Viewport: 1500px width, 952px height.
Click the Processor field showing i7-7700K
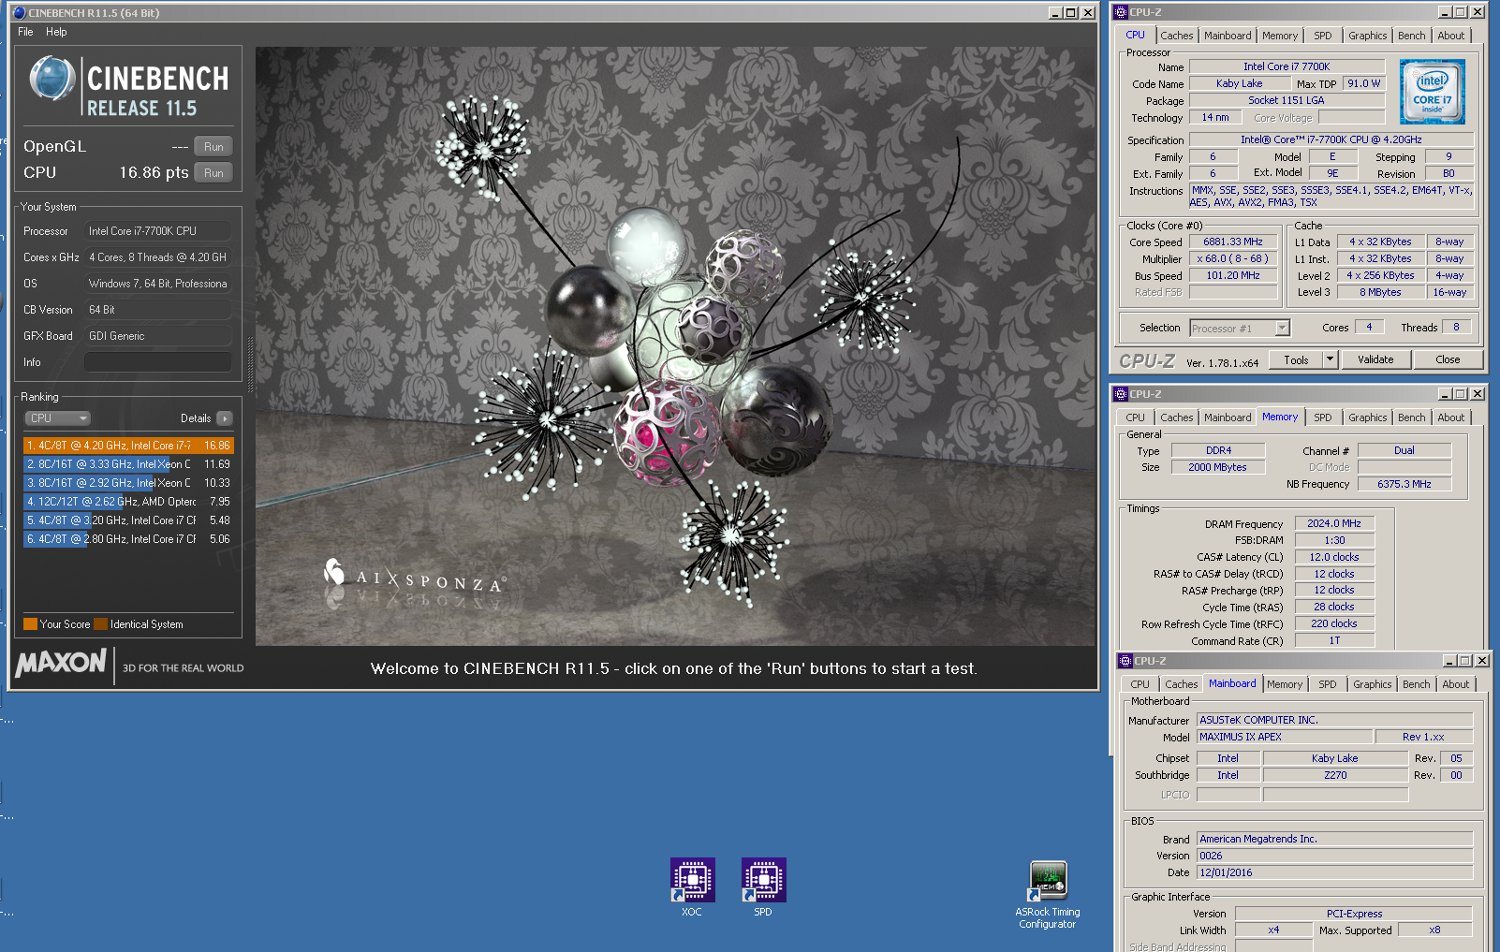pyautogui.click(x=158, y=231)
